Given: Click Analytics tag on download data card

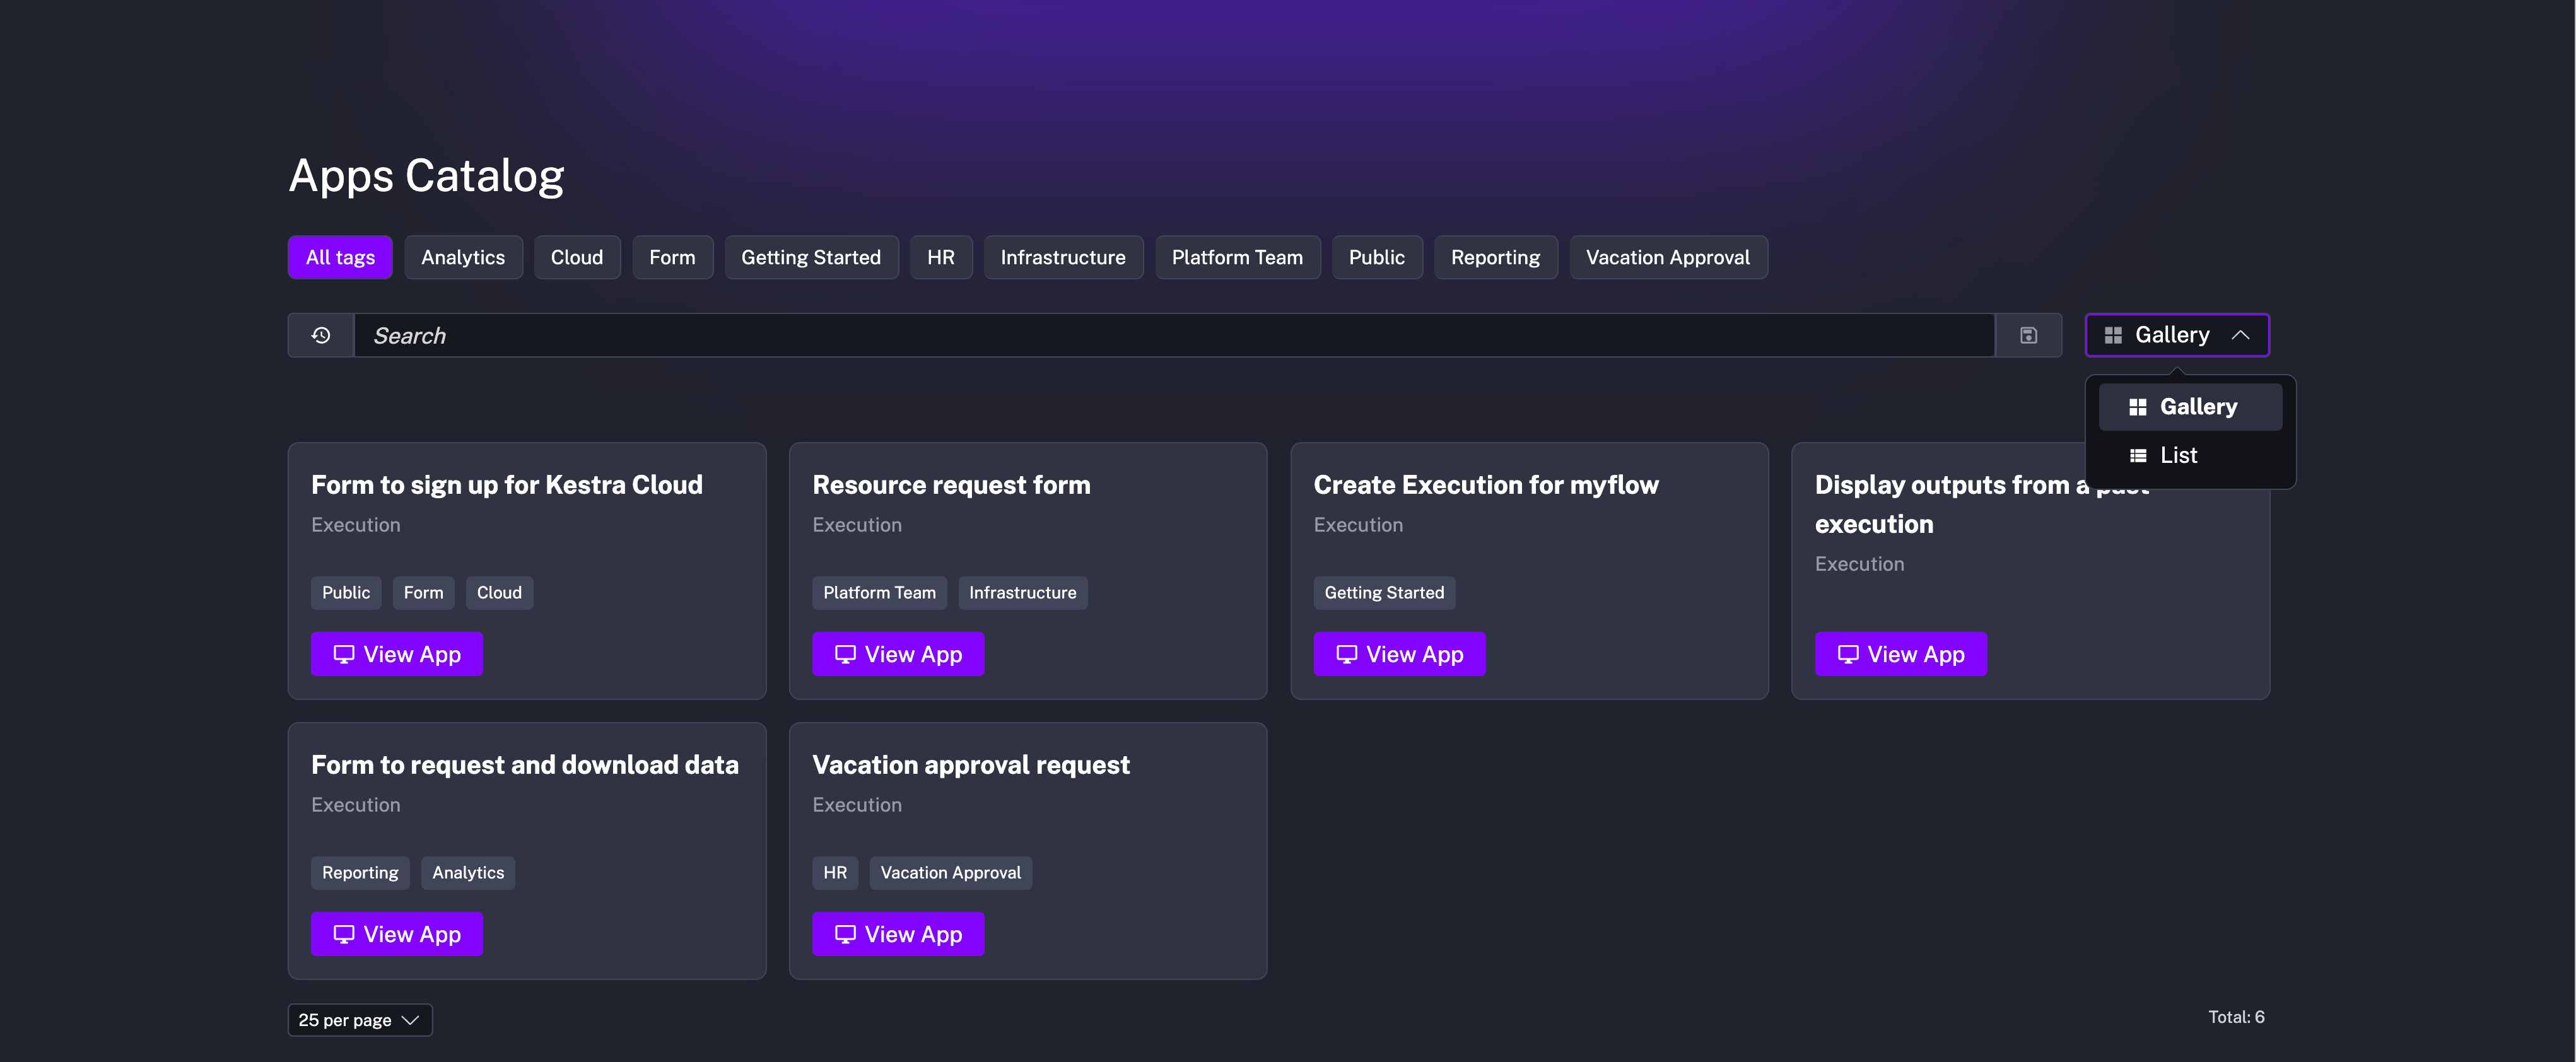Looking at the screenshot, I should tap(468, 873).
